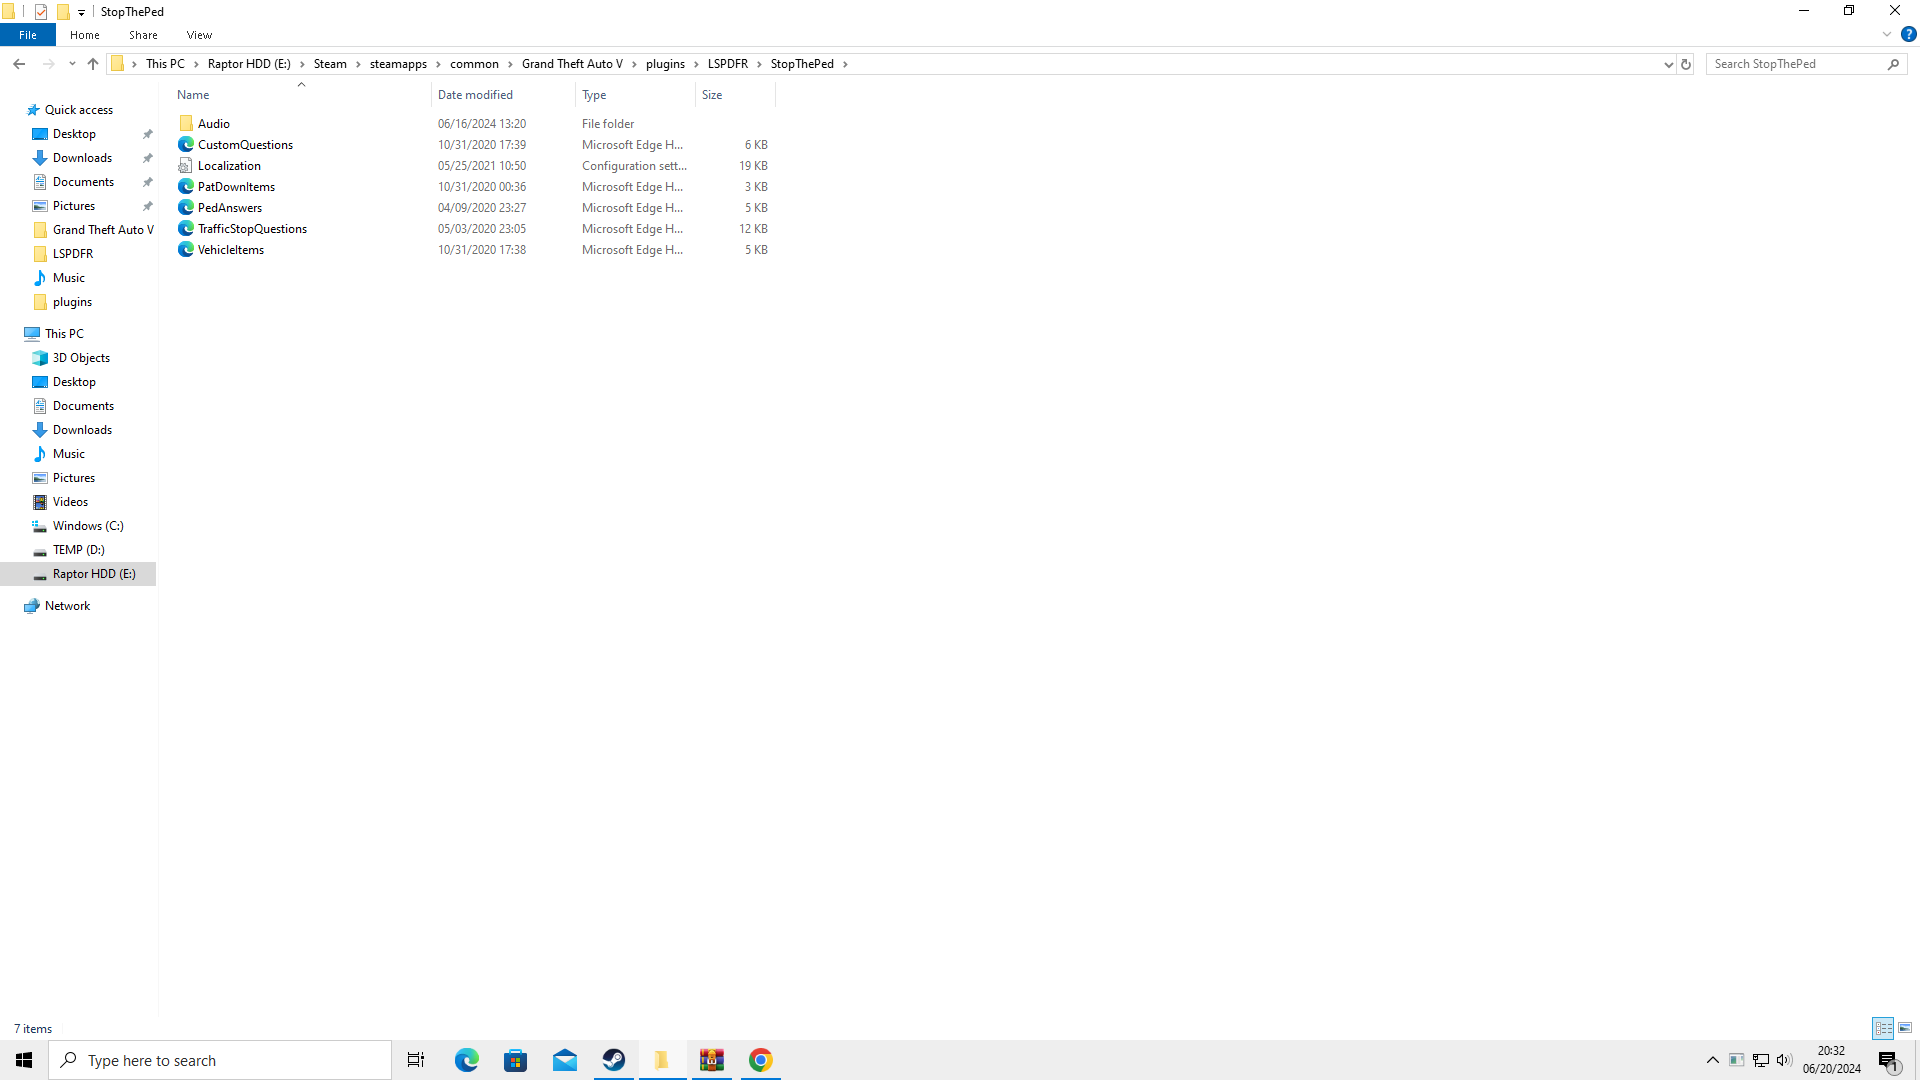This screenshot has height=1080, width=1920.
Task: Select the Audio folder
Action: [x=213, y=124]
